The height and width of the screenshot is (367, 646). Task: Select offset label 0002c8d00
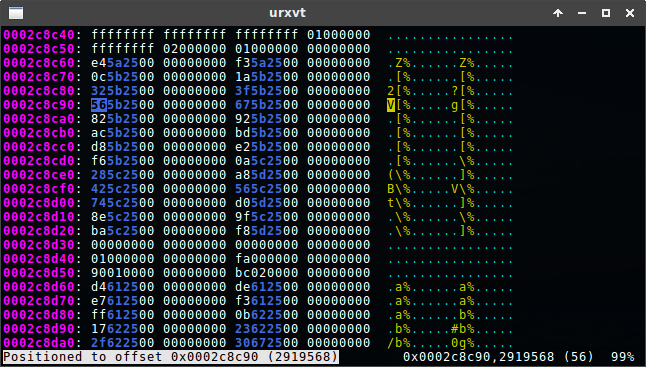(x=39, y=203)
